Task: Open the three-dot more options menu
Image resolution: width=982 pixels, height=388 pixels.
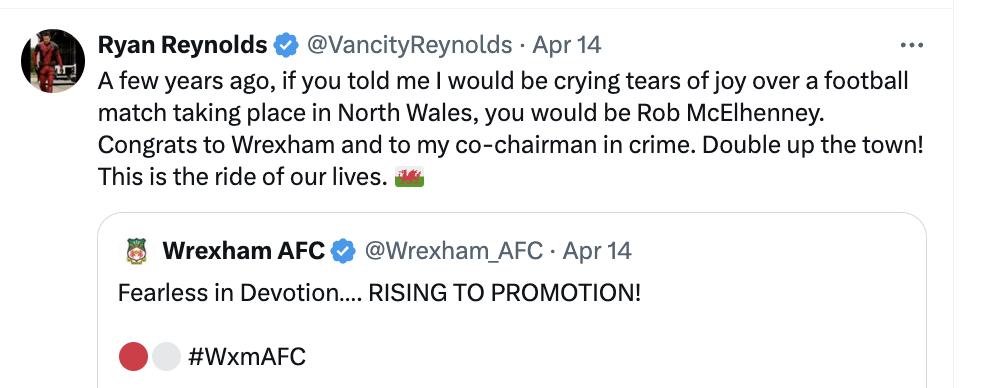Action: pos(911,45)
